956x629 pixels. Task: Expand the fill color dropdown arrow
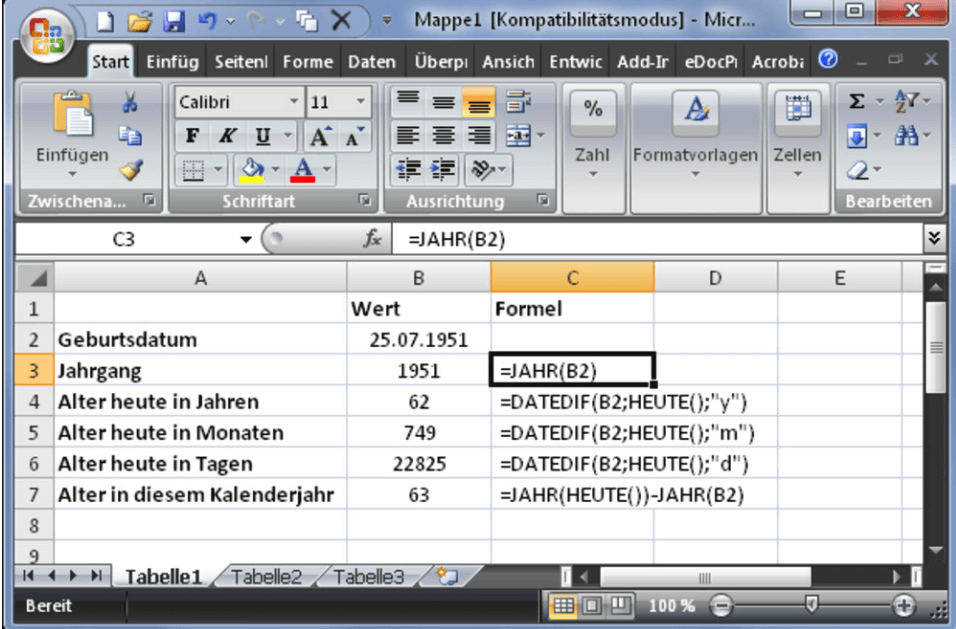276,169
